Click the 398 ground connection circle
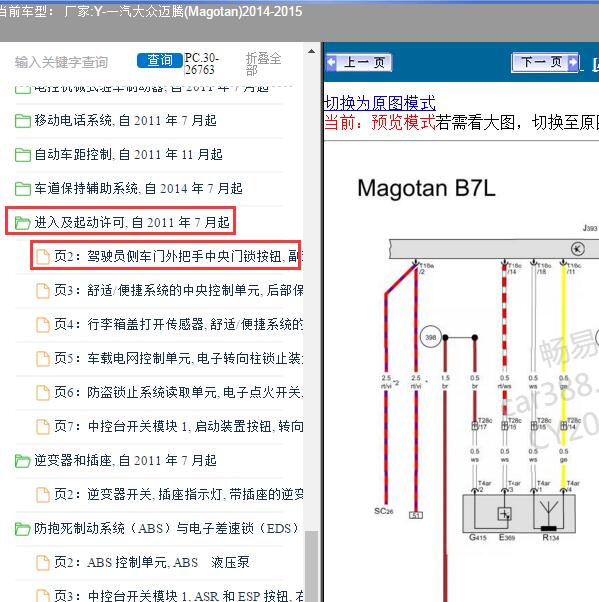 tap(430, 337)
